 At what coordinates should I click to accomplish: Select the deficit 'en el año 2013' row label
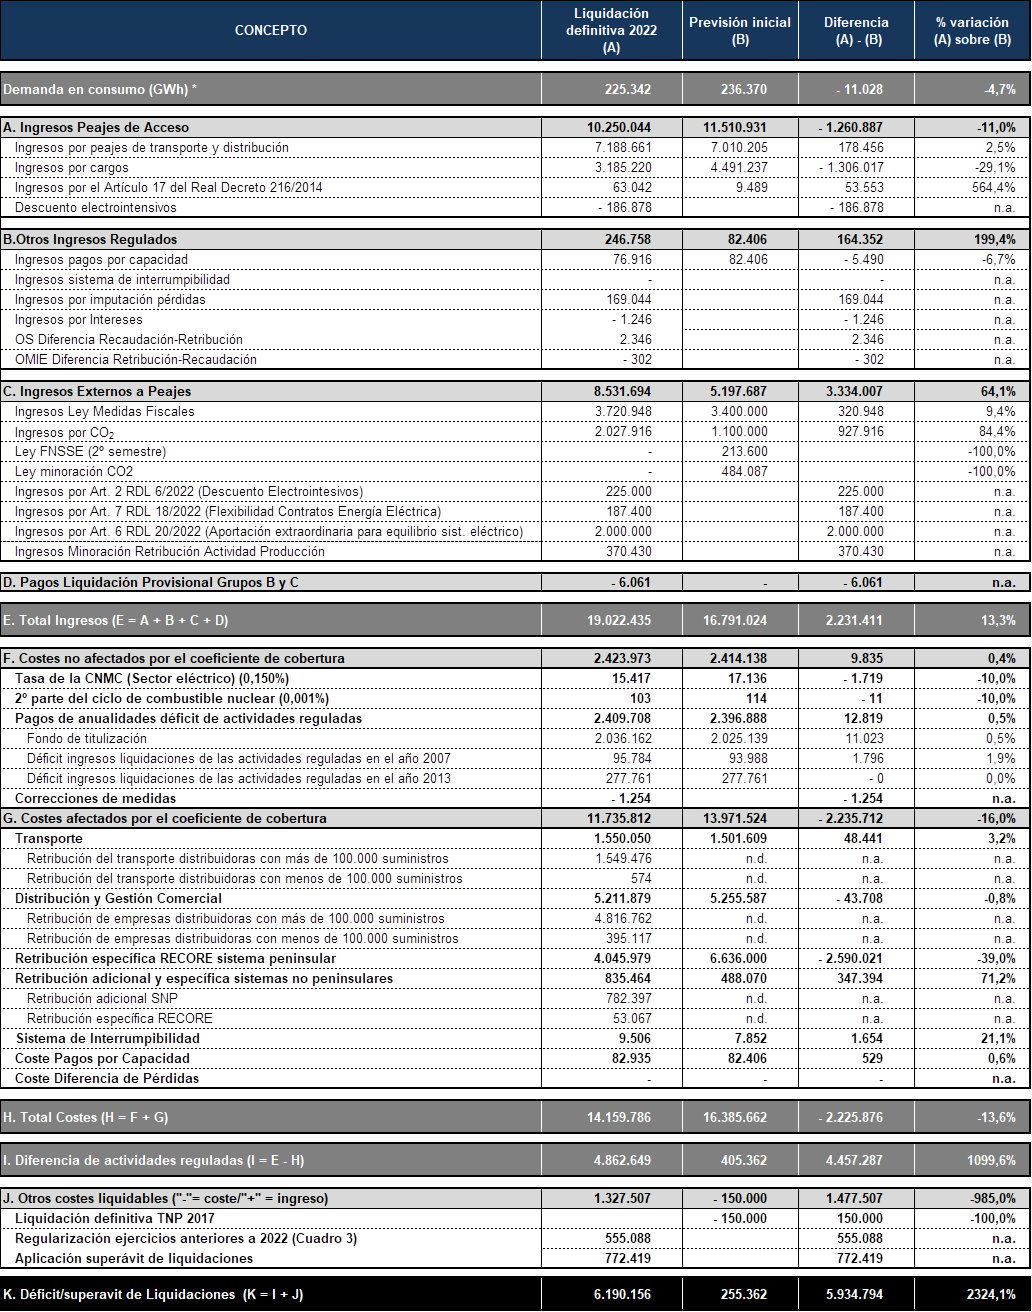238,779
